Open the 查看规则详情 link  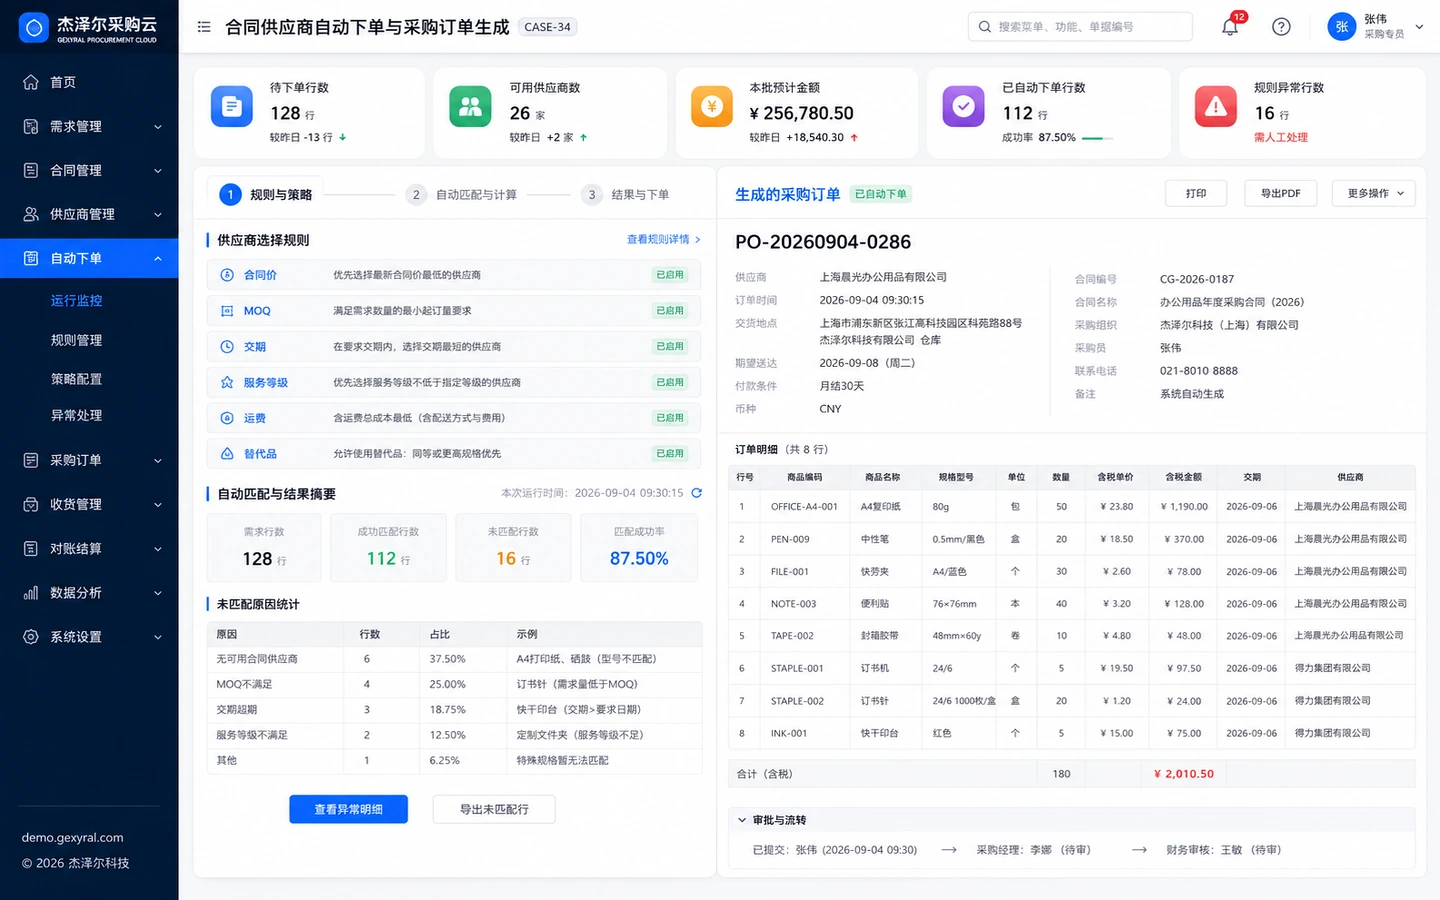664,240
